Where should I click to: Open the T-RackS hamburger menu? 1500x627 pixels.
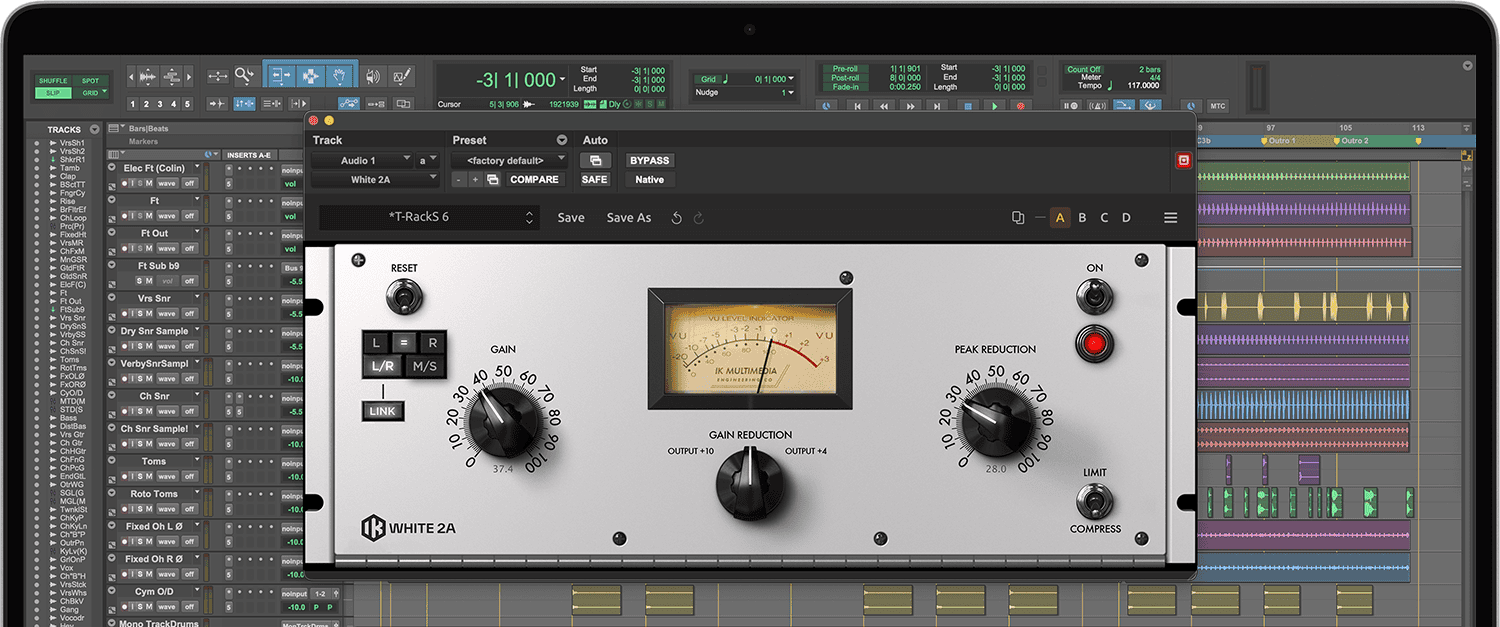pos(1170,218)
